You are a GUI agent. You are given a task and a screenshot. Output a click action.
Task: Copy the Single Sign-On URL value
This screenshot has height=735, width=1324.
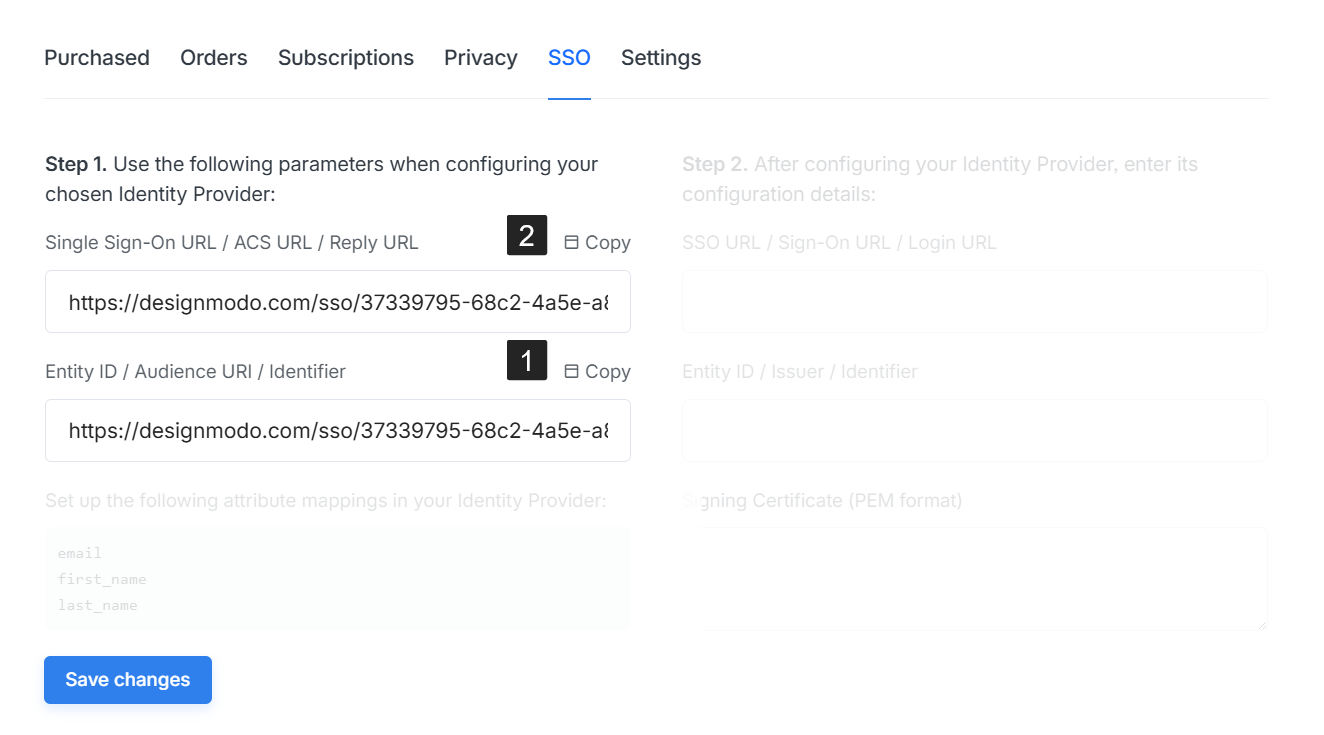[x=598, y=242]
